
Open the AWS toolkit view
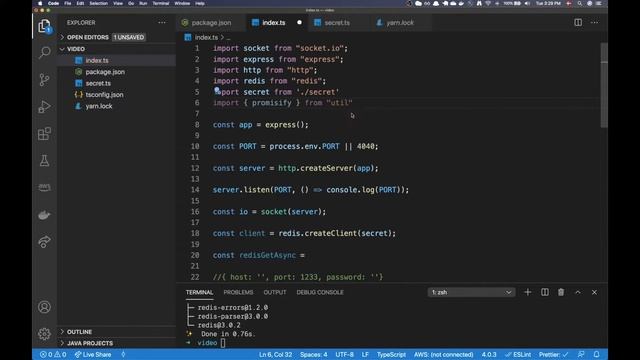[44, 187]
